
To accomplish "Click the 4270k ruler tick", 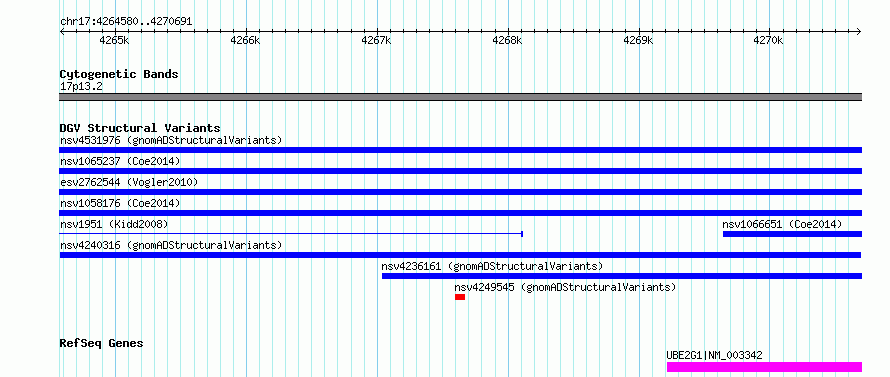I will 769,40.
